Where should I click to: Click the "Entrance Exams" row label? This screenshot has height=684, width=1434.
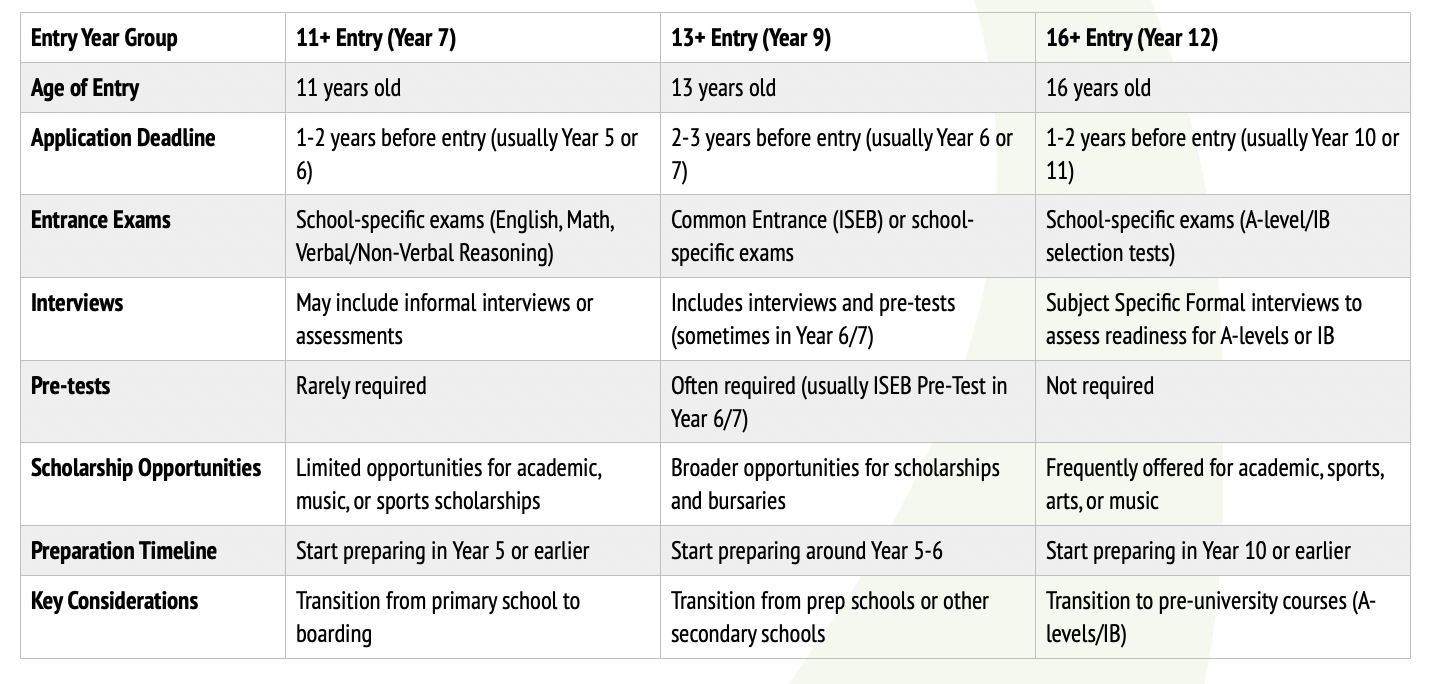point(101,220)
